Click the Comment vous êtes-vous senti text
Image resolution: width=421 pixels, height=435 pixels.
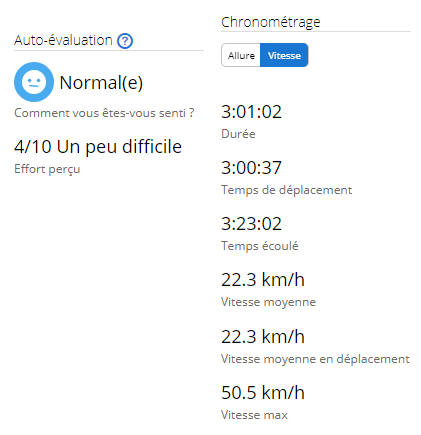pos(104,113)
